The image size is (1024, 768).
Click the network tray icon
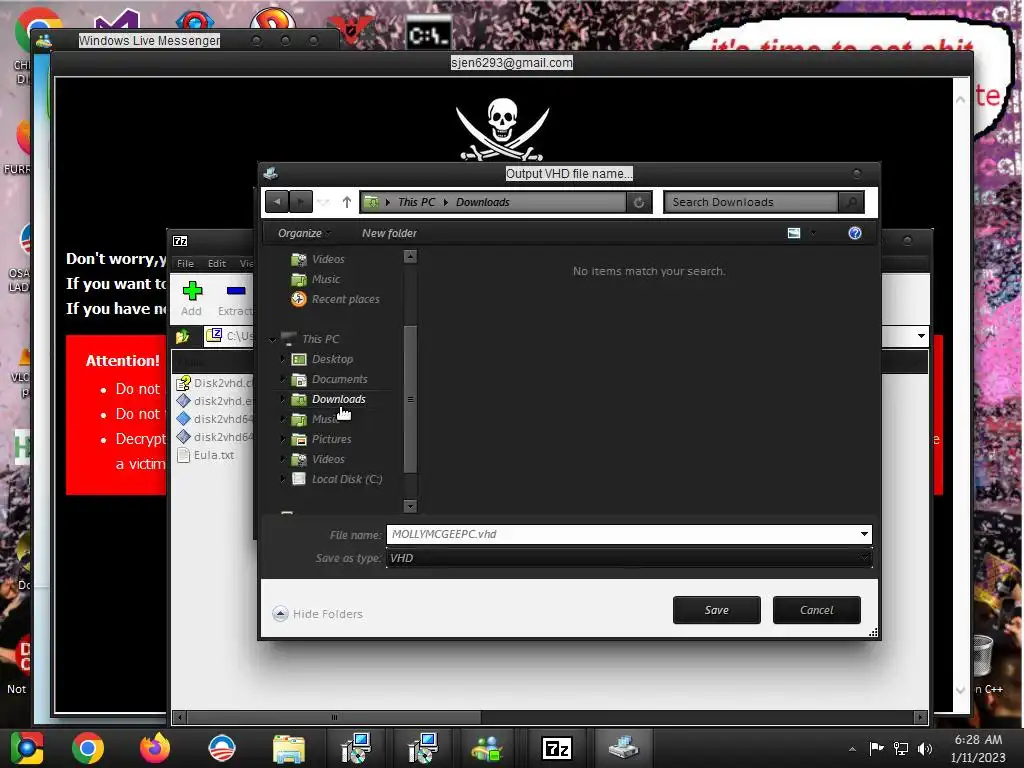point(901,748)
